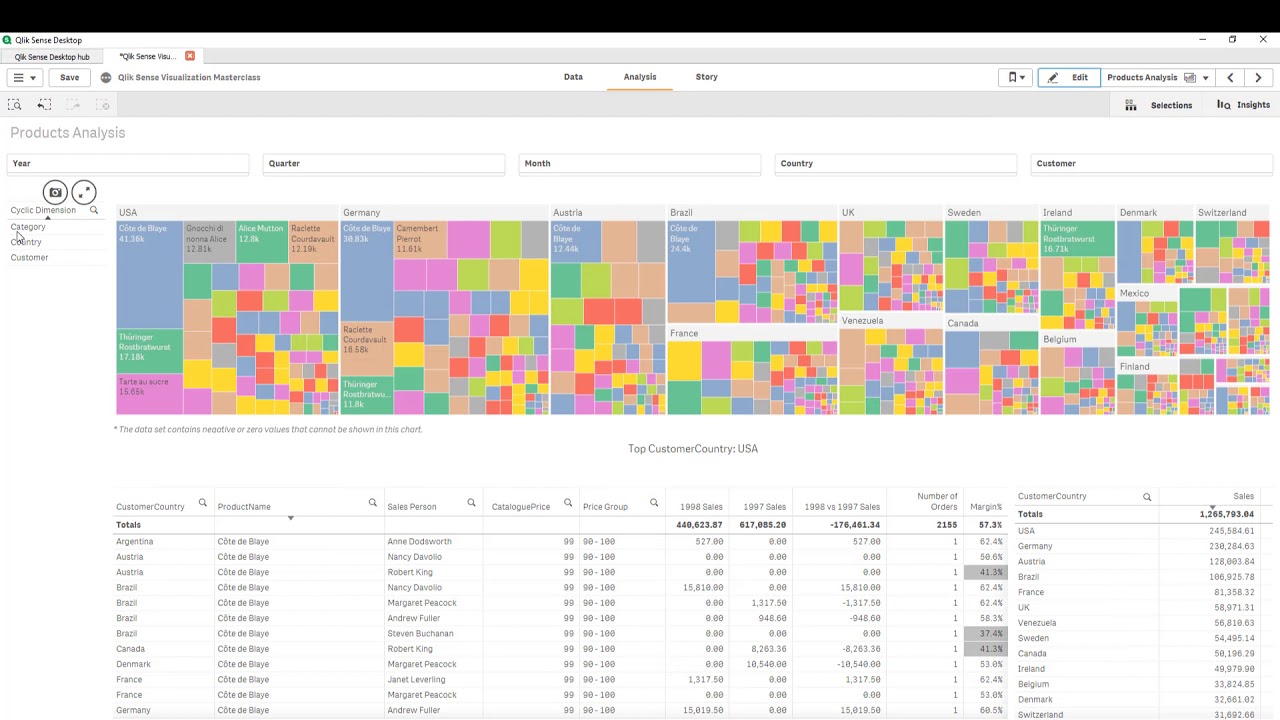The height and width of the screenshot is (720, 1280).
Task: Go to the previous sheet
Action: [x=1230, y=77]
